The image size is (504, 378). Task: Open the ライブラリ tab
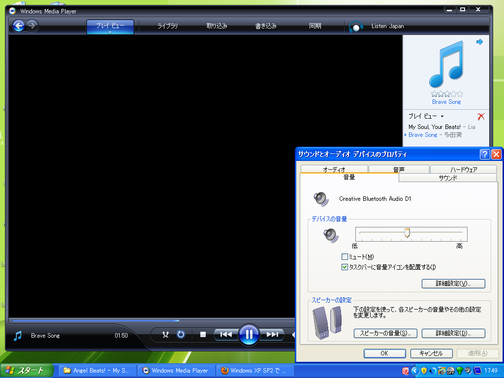tap(168, 26)
